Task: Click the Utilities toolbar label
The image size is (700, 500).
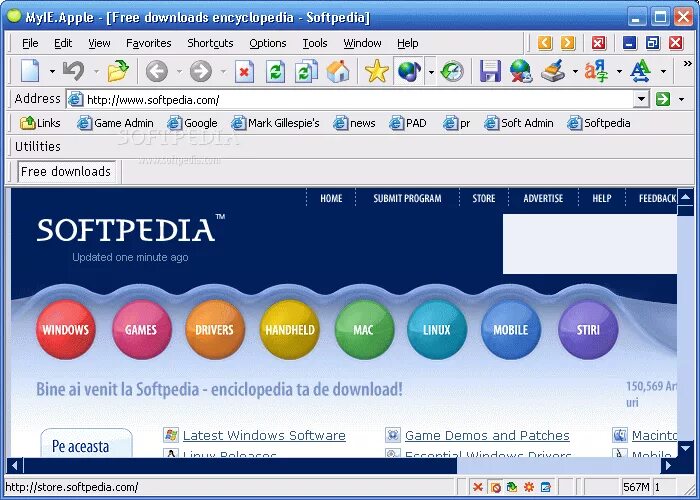Action: tap(38, 146)
